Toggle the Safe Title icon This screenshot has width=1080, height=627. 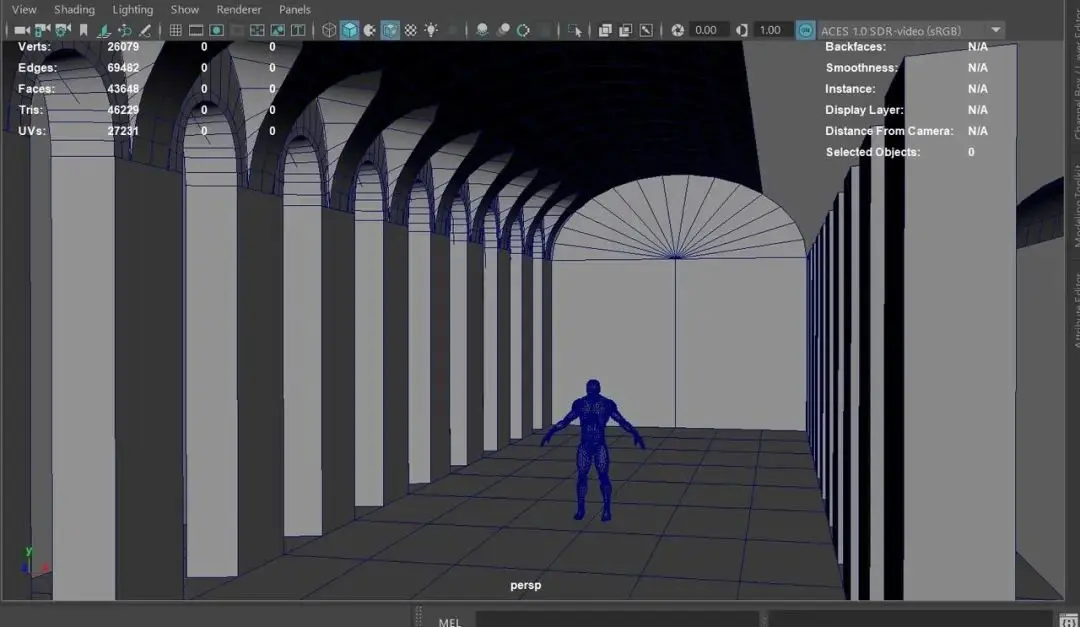click(298, 30)
